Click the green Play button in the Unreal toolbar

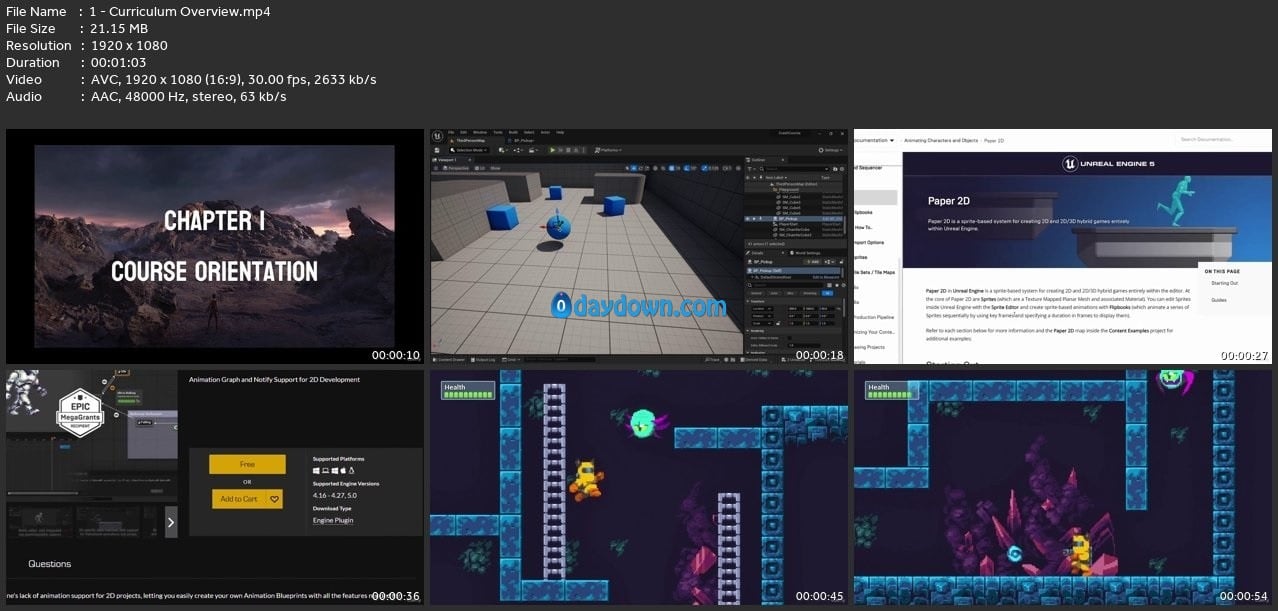[x=553, y=150]
